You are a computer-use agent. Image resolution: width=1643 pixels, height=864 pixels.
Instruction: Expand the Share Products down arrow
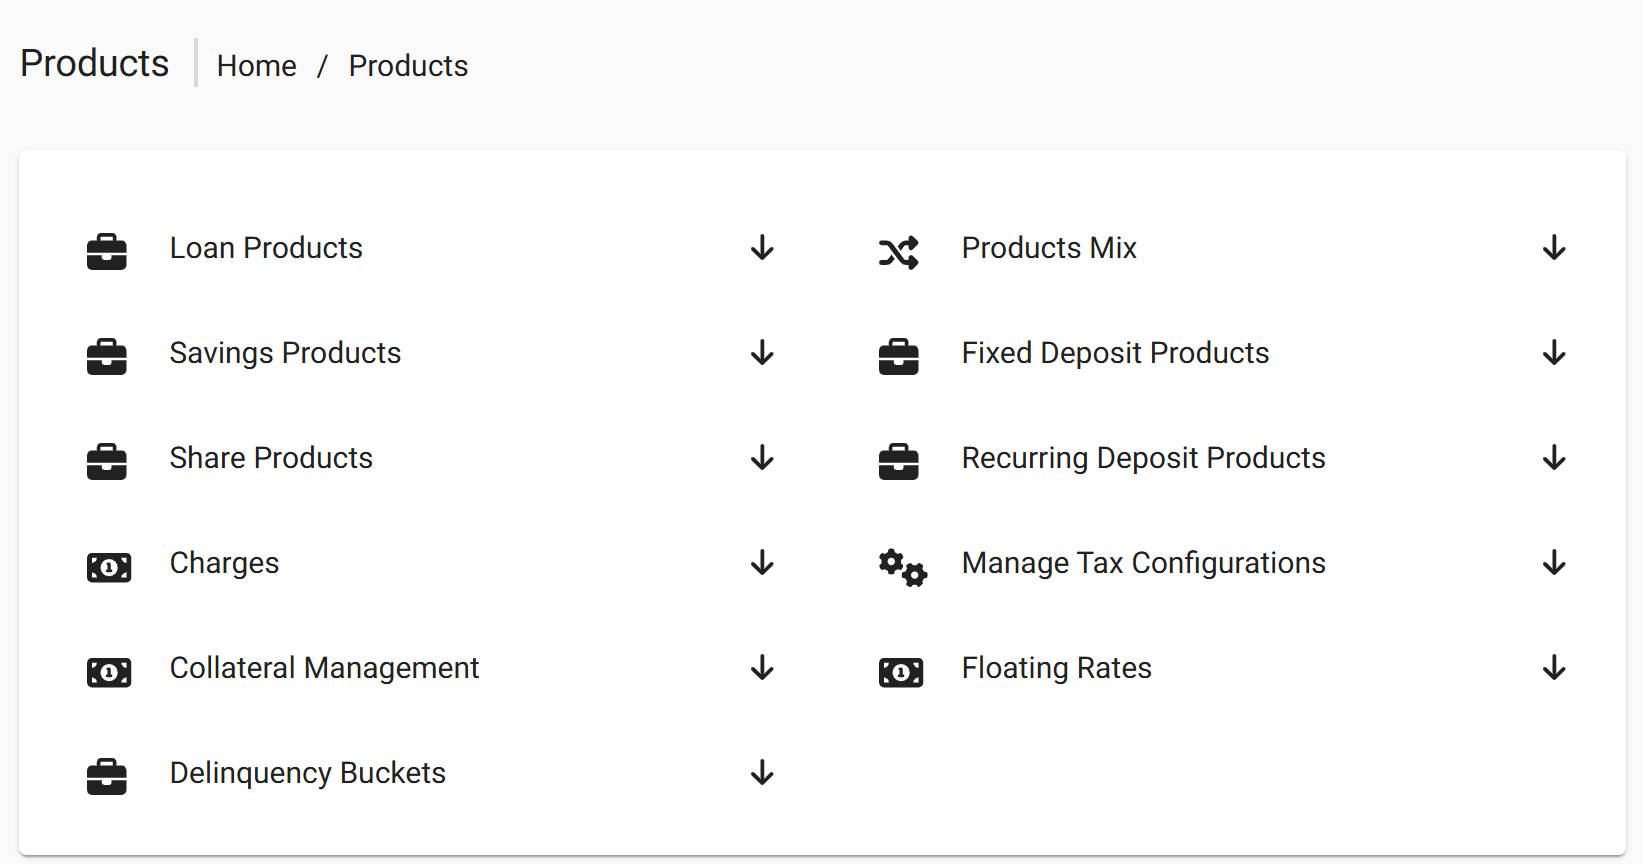tap(762, 458)
